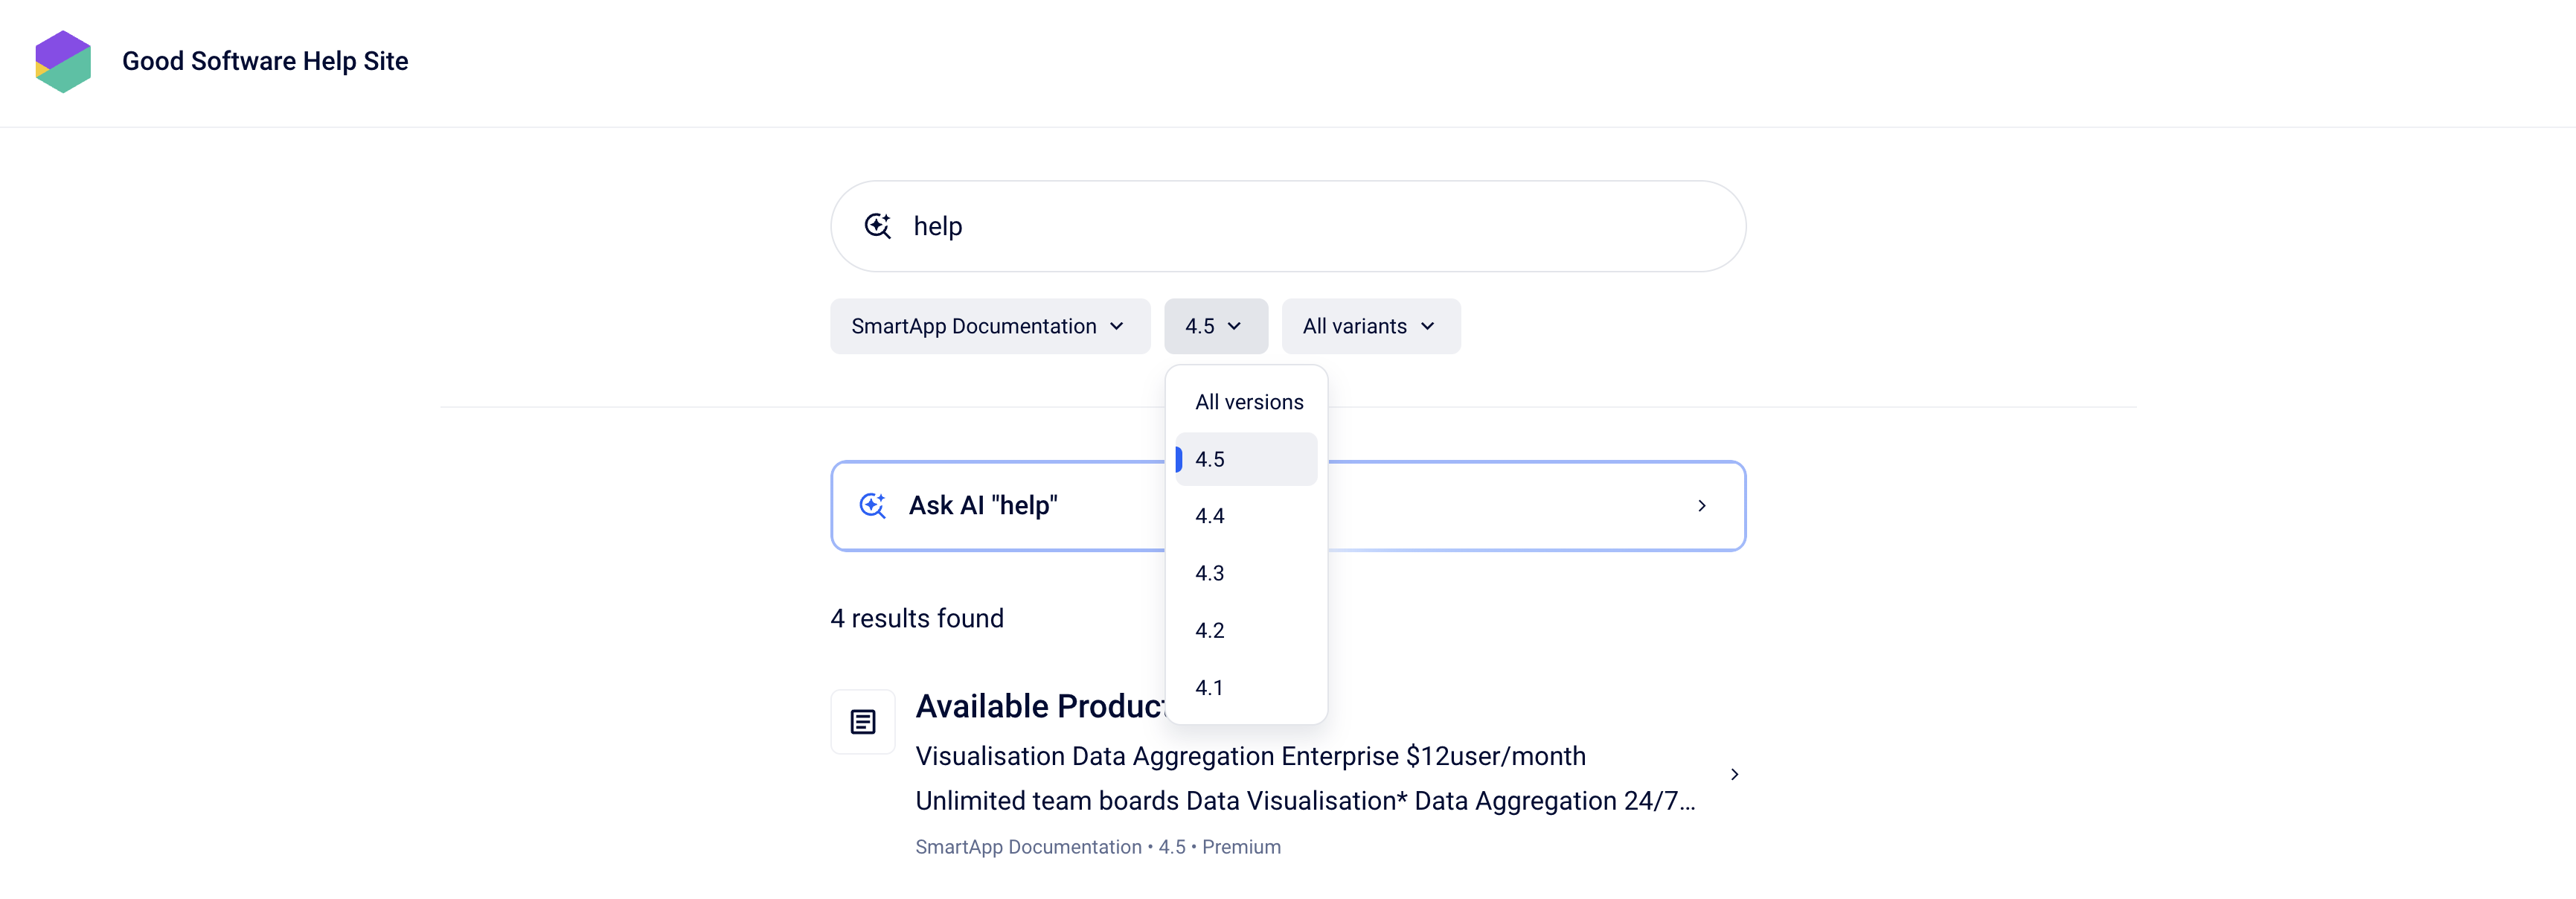Viewport: 2576px width, 899px height.
Task: Click the 4 results found text
Action: tap(917, 619)
